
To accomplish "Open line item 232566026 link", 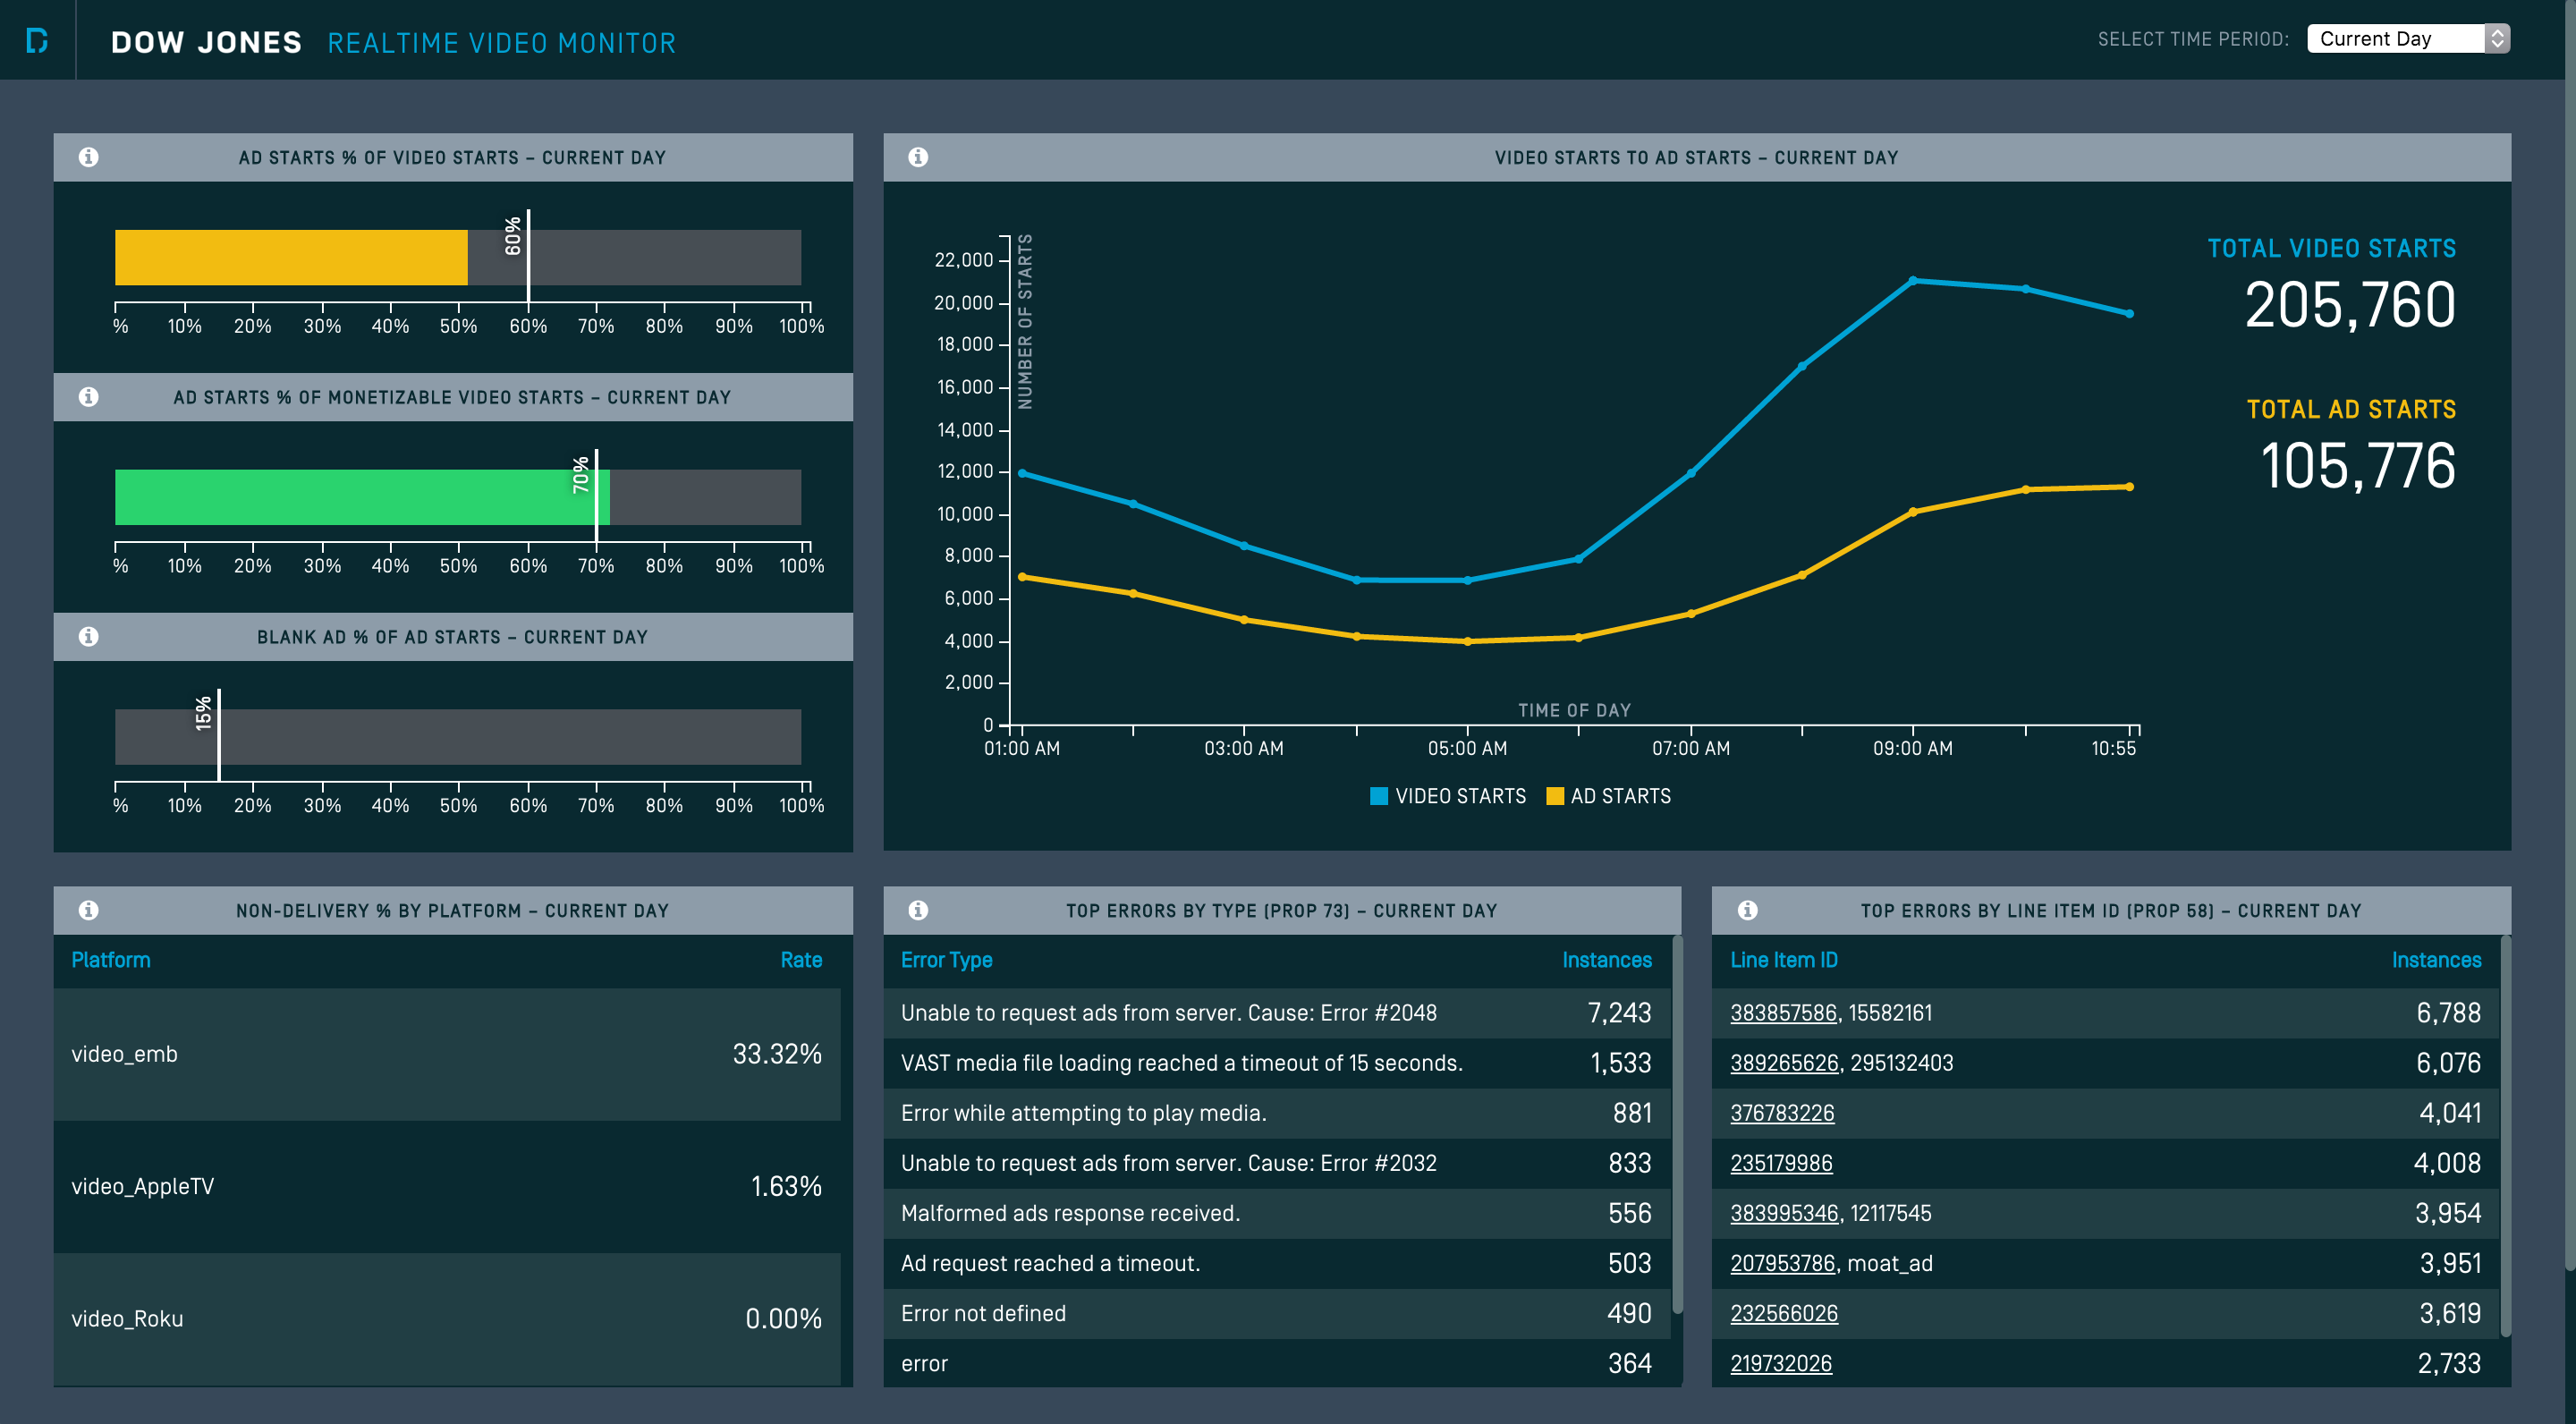I will tap(1784, 1313).
